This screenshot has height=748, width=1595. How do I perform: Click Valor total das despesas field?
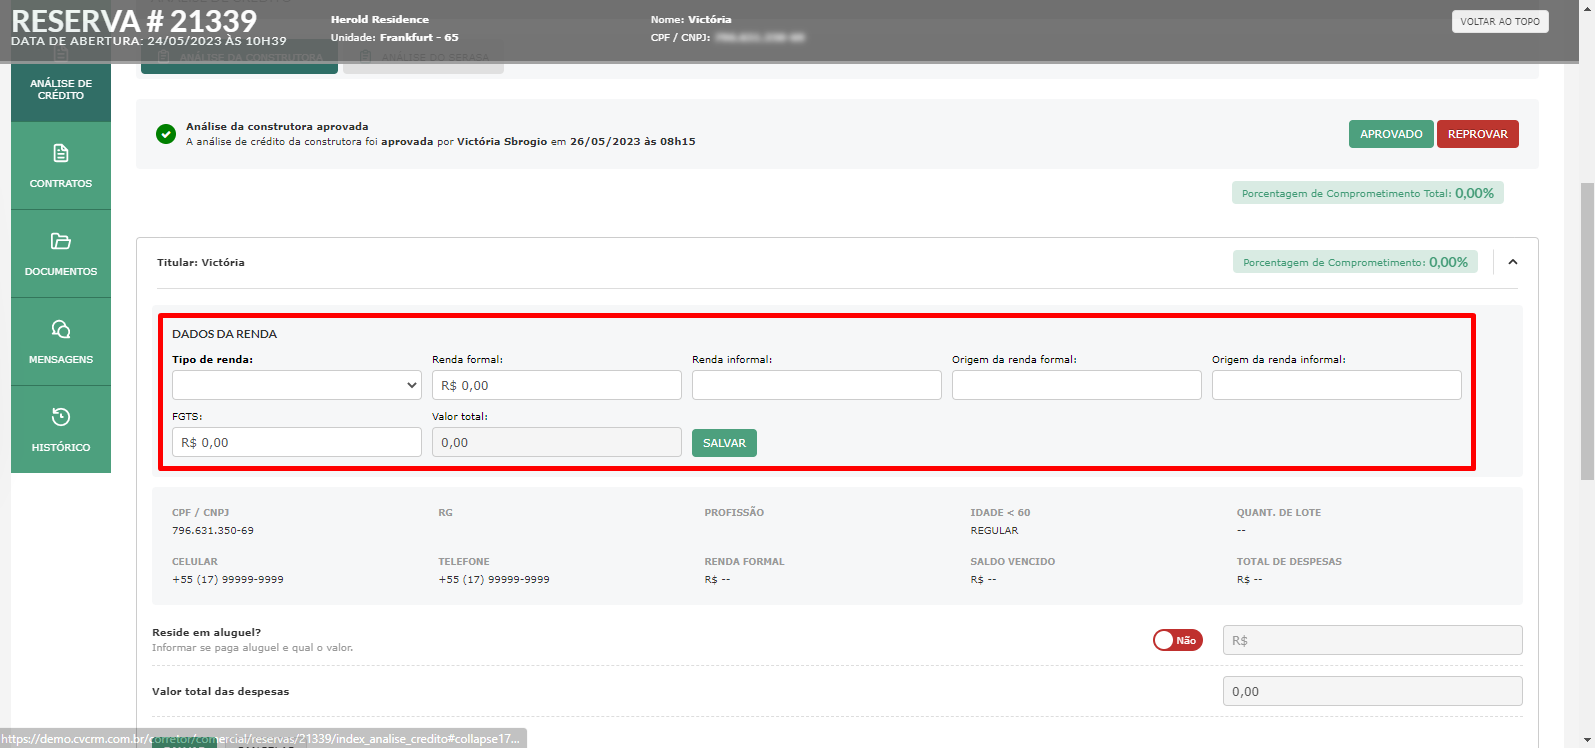point(1372,691)
